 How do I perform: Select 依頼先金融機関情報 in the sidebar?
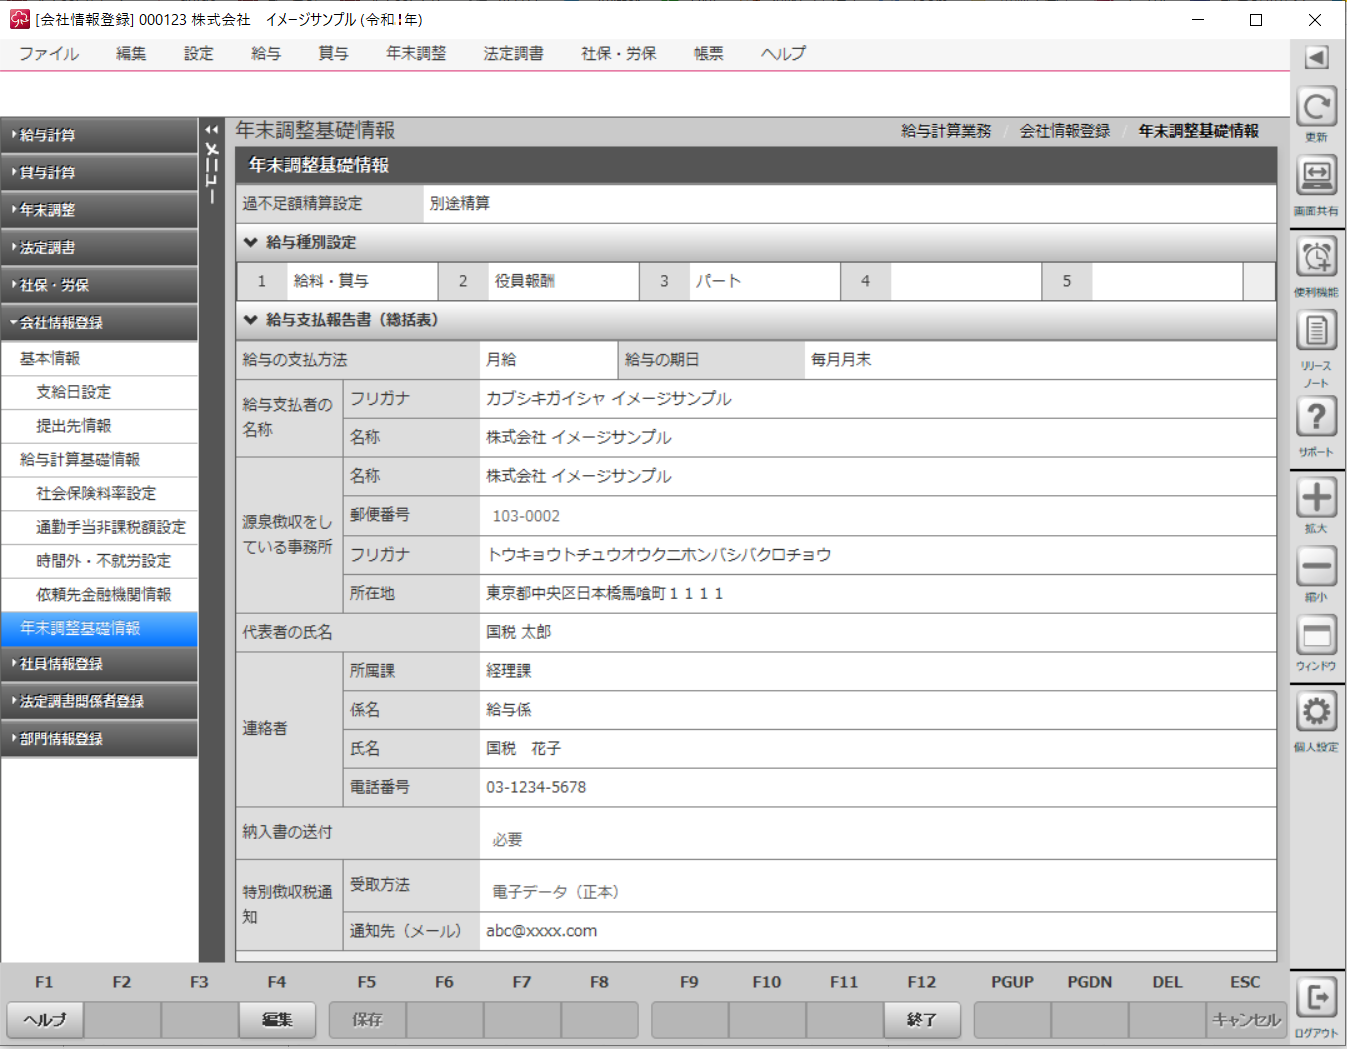click(99, 594)
